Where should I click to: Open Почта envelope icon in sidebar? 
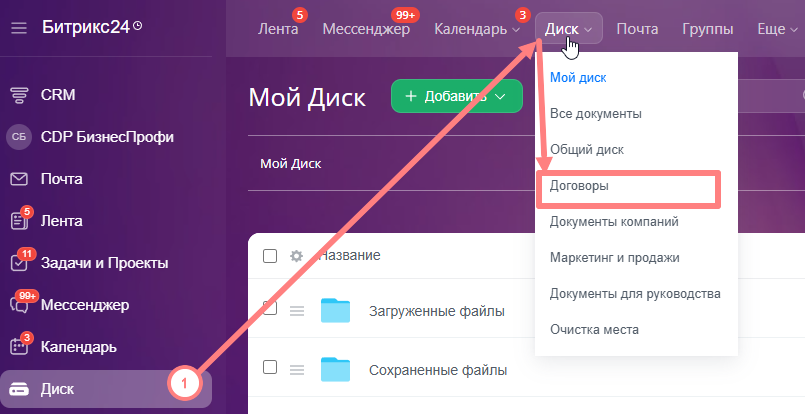pos(19,179)
